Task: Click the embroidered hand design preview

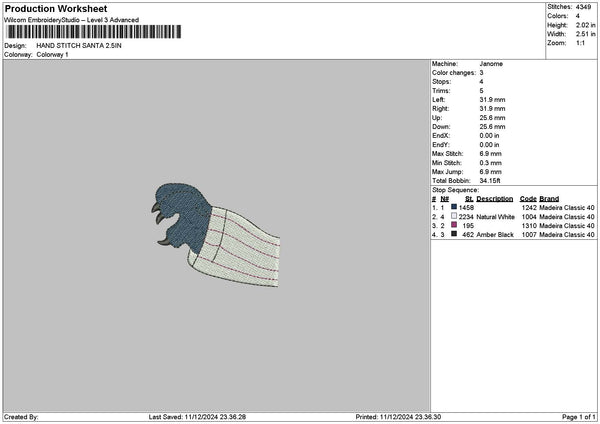Action: tap(215, 235)
